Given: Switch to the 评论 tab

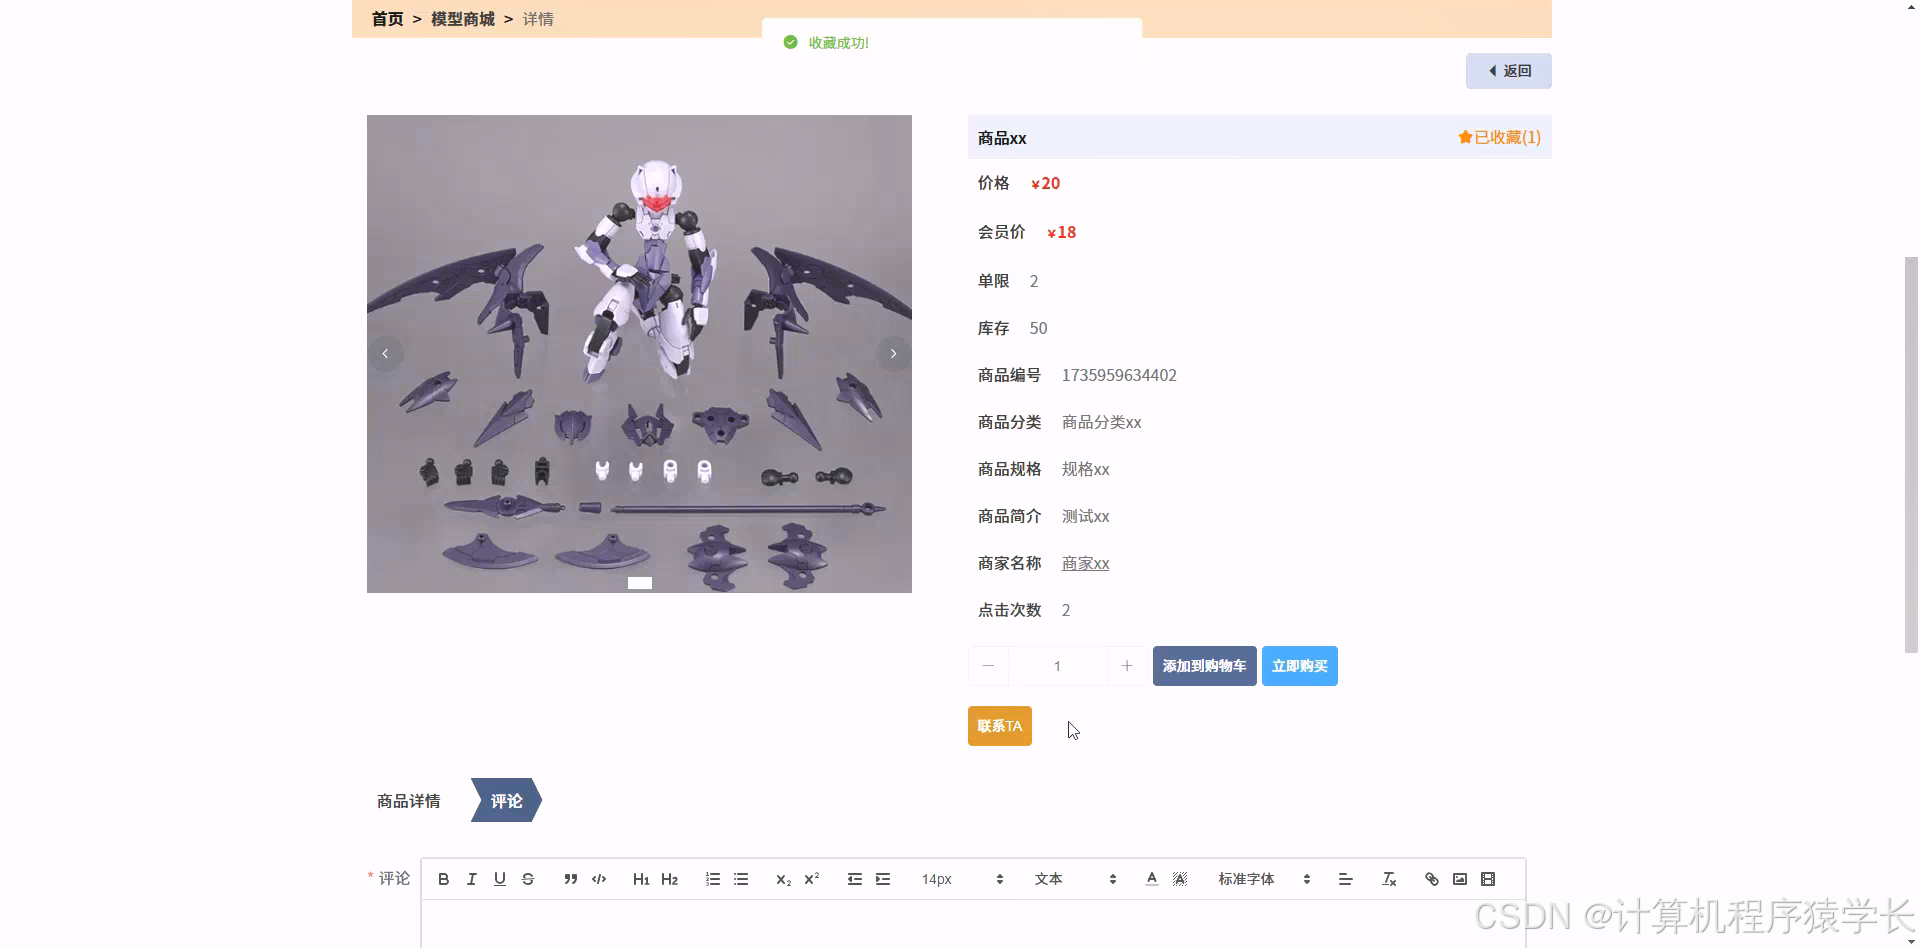Looking at the screenshot, I should pos(505,800).
